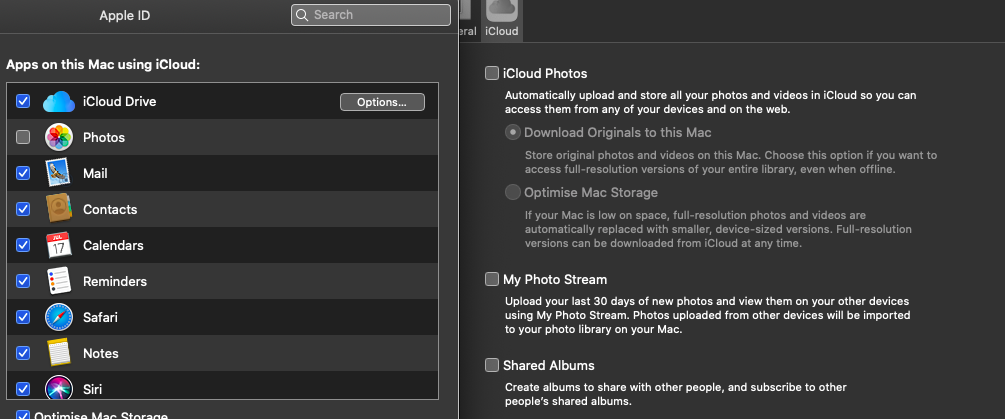Click the 'Mail' row label
1005x419 pixels.
[x=96, y=173]
